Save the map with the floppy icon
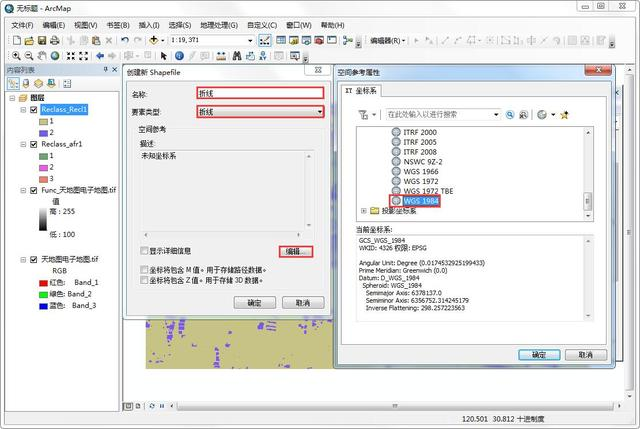The height and width of the screenshot is (429, 640). pyautogui.click(x=42, y=40)
